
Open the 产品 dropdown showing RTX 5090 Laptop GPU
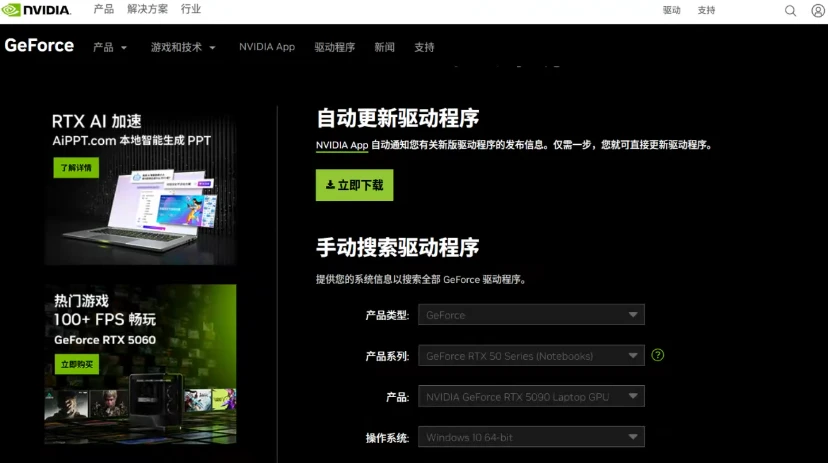click(x=531, y=397)
